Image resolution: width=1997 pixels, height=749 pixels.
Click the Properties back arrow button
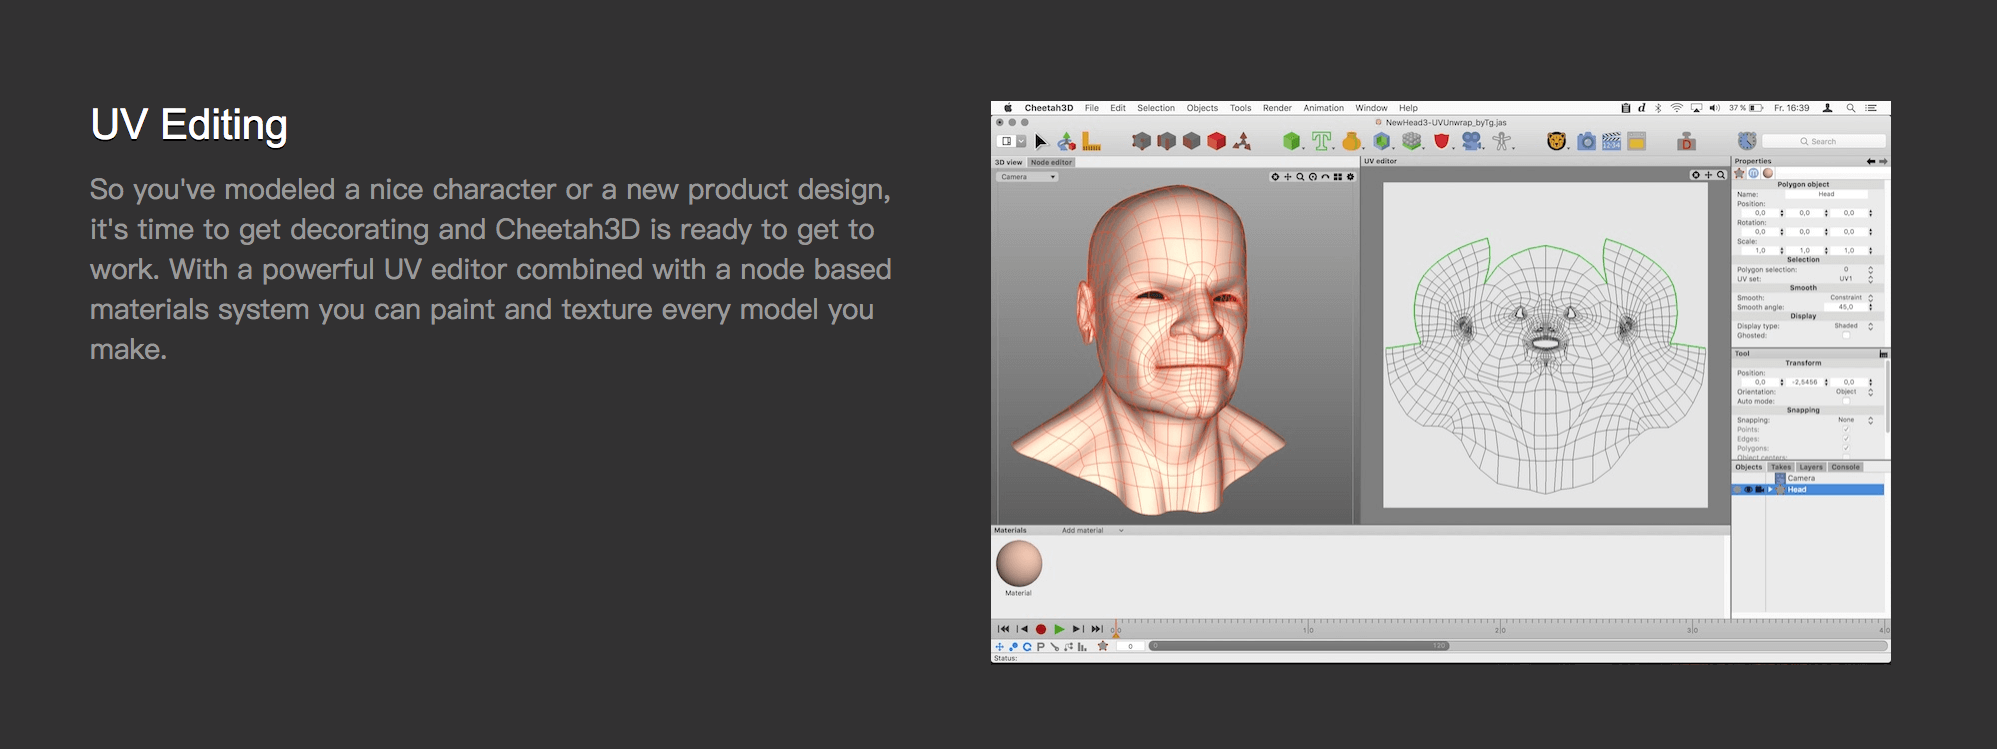pos(1871,161)
